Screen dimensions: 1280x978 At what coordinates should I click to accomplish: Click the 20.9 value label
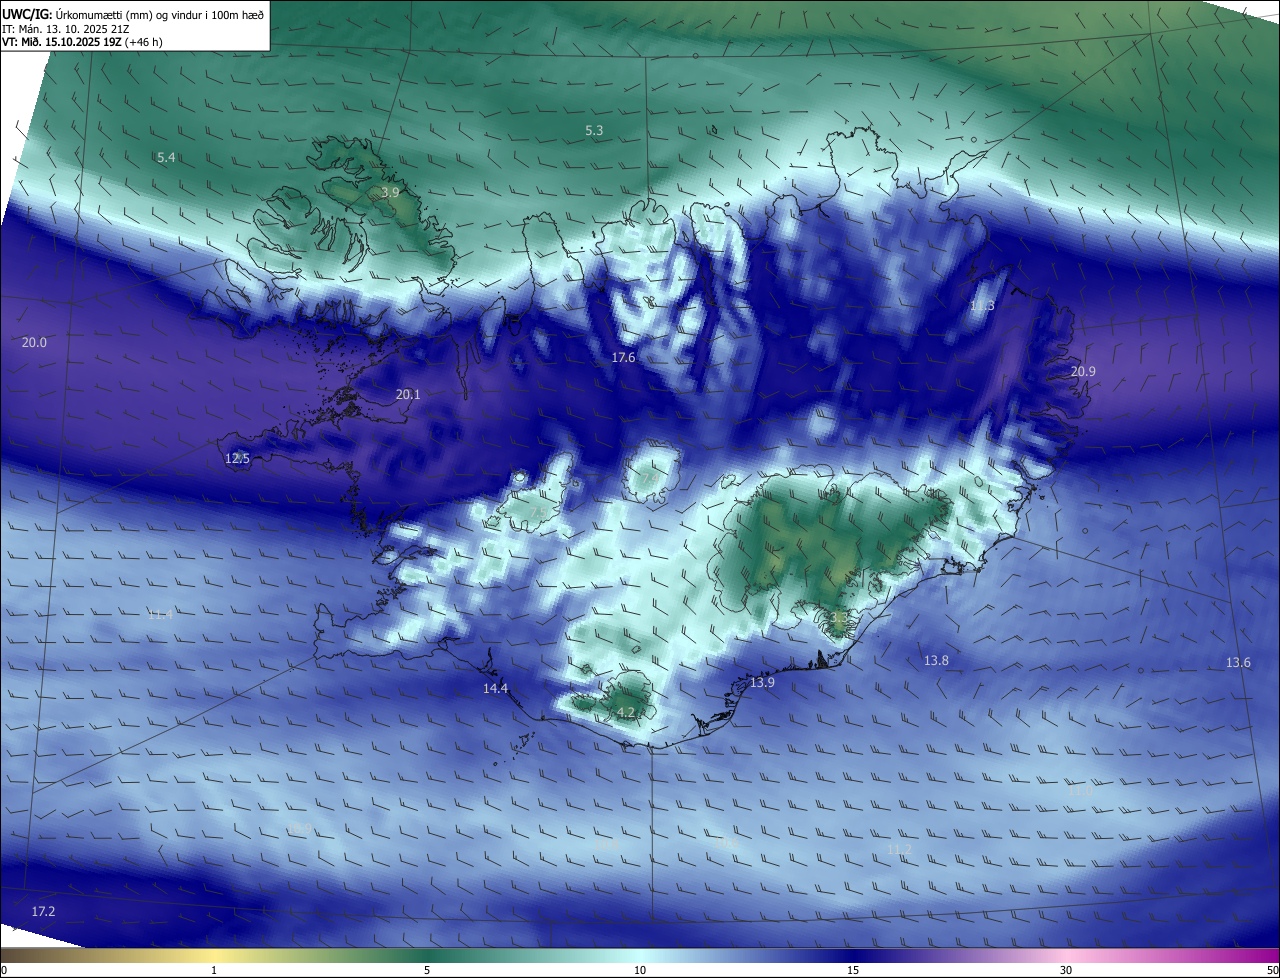click(1083, 372)
